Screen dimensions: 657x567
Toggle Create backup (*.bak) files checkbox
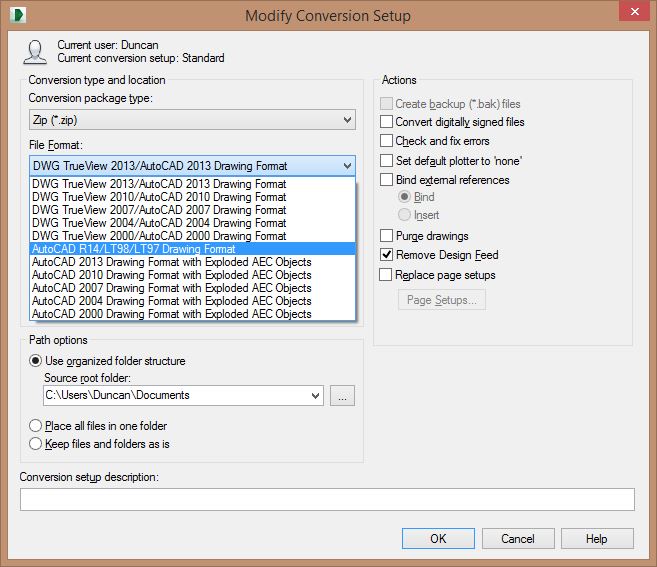click(386, 104)
